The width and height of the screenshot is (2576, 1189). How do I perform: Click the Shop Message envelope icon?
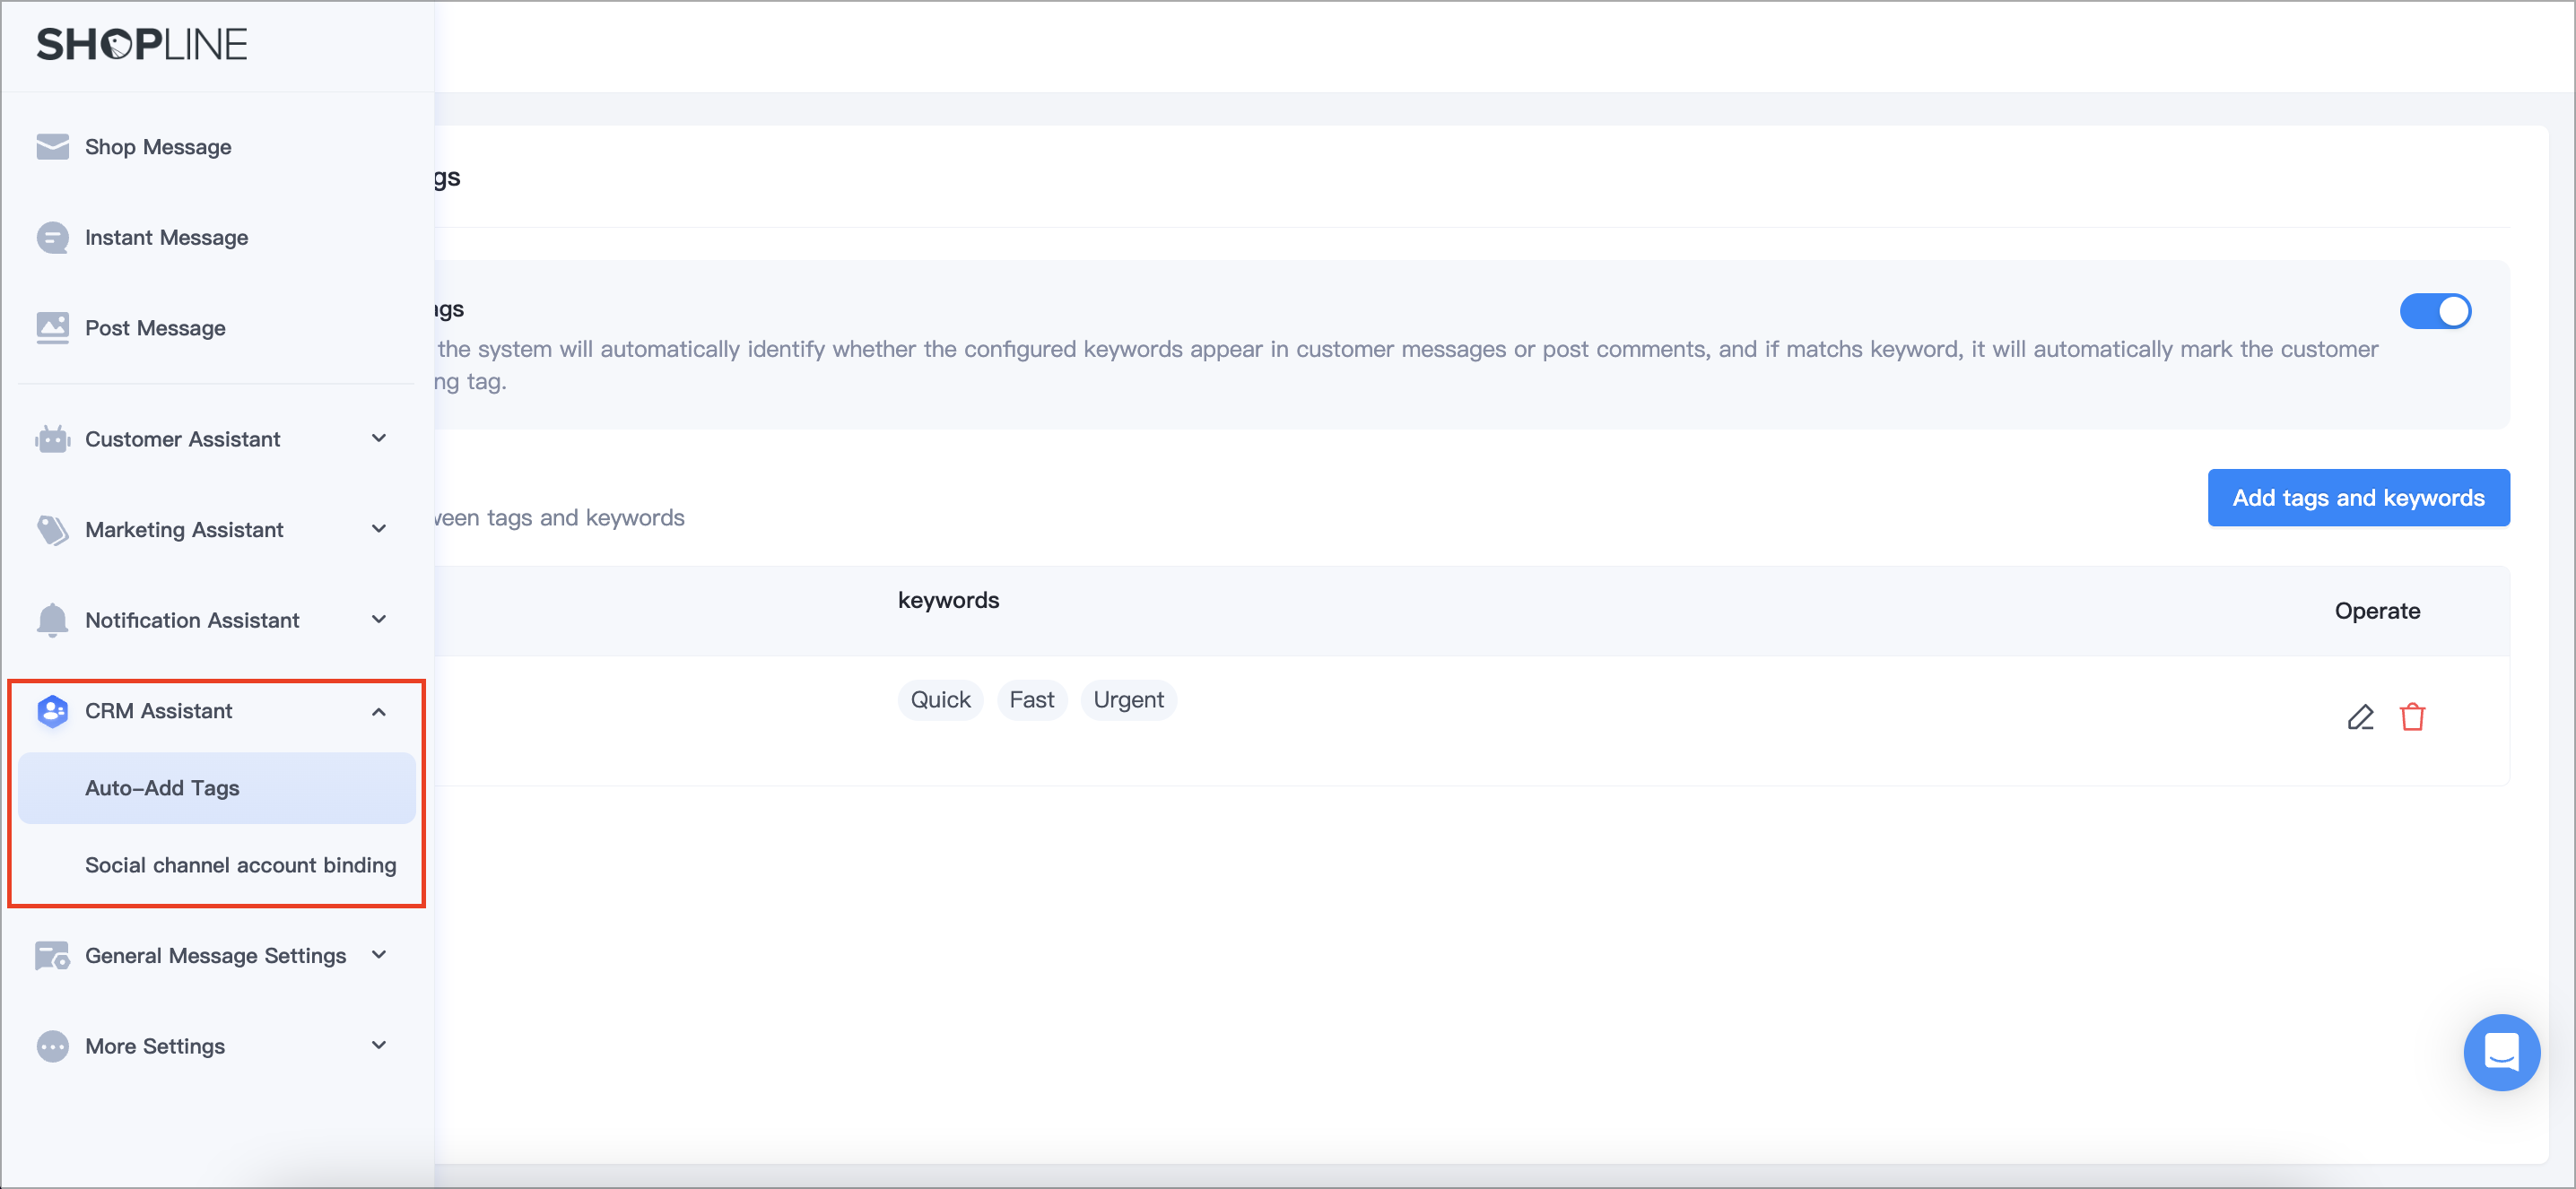(52, 147)
